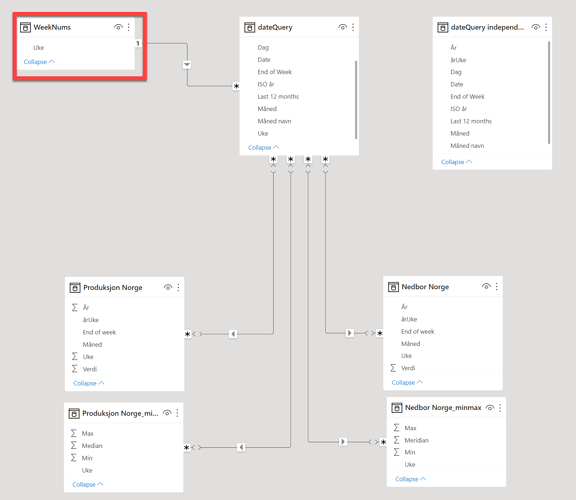Collapse the dateQuery table card
Image resolution: width=576 pixels, height=500 pixels.
pyautogui.click(x=263, y=147)
